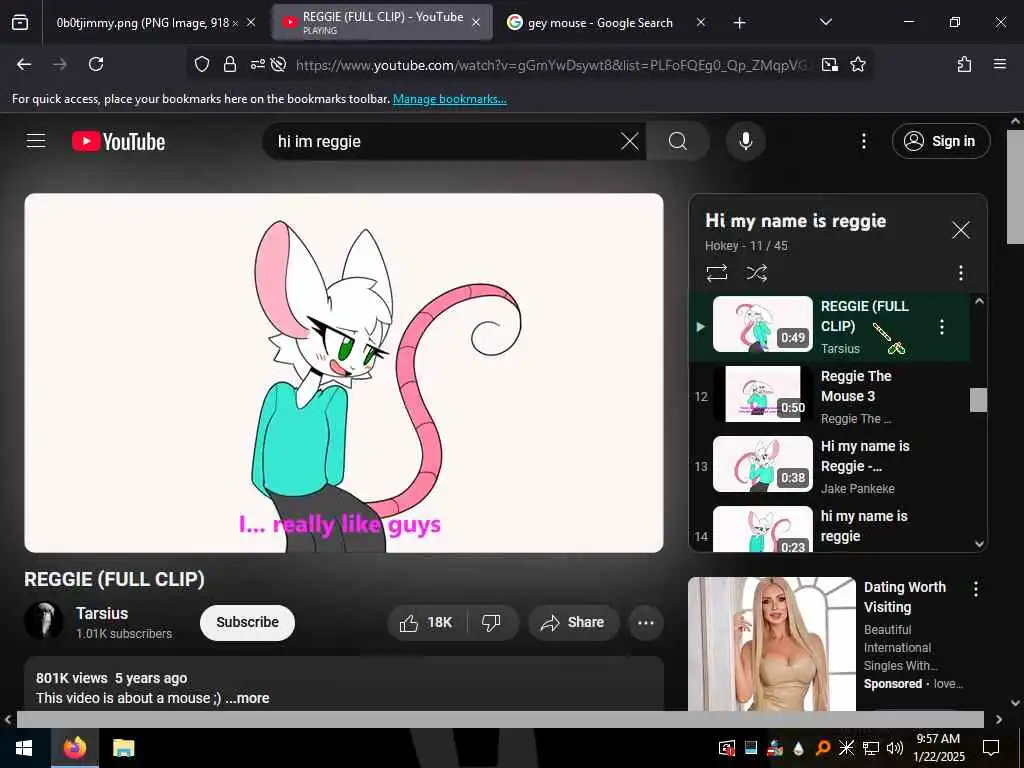
Task: Open volume control in system tray
Action: [x=894, y=748]
